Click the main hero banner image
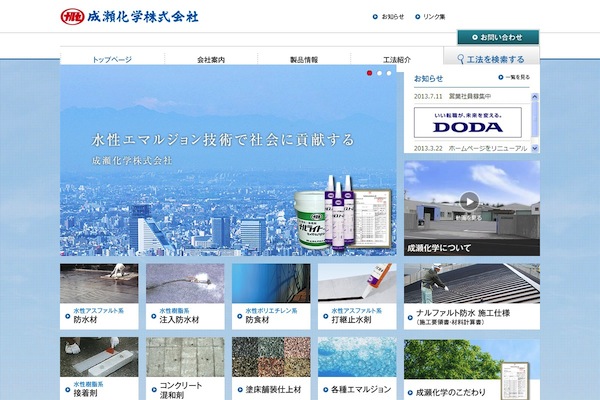The height and width of the screenshot is (400, 600). pos(228,160)
